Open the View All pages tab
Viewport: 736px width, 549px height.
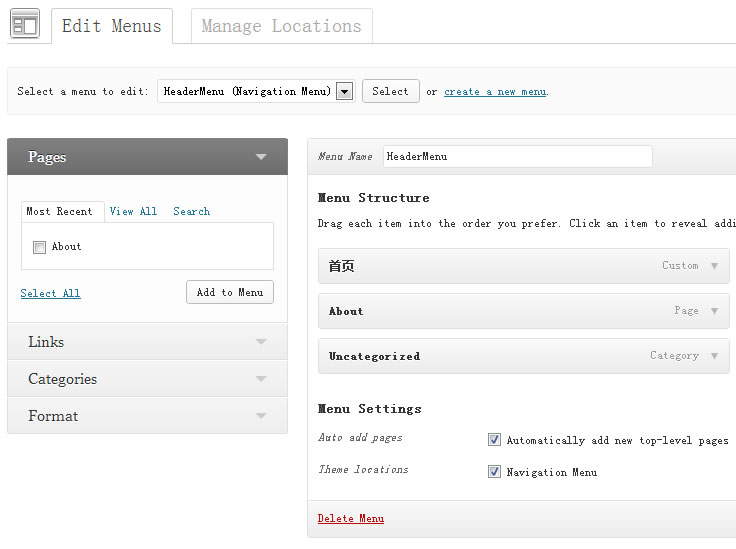point(133,211)
